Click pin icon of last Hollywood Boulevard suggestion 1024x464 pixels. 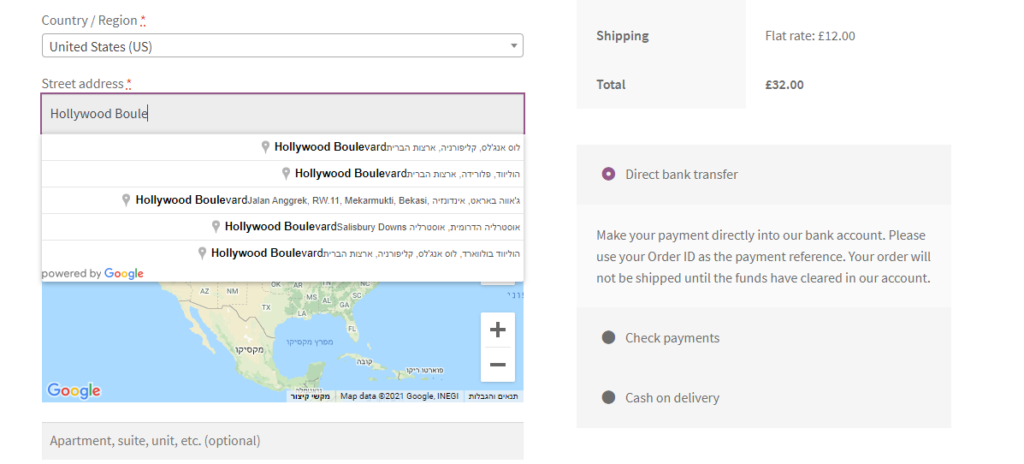pyautogui.click(x=202, y=254)
